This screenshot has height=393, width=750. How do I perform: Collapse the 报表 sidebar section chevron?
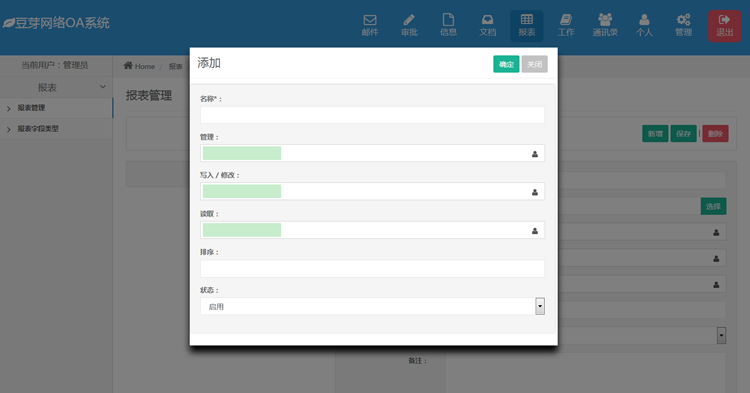click(102, 87)
